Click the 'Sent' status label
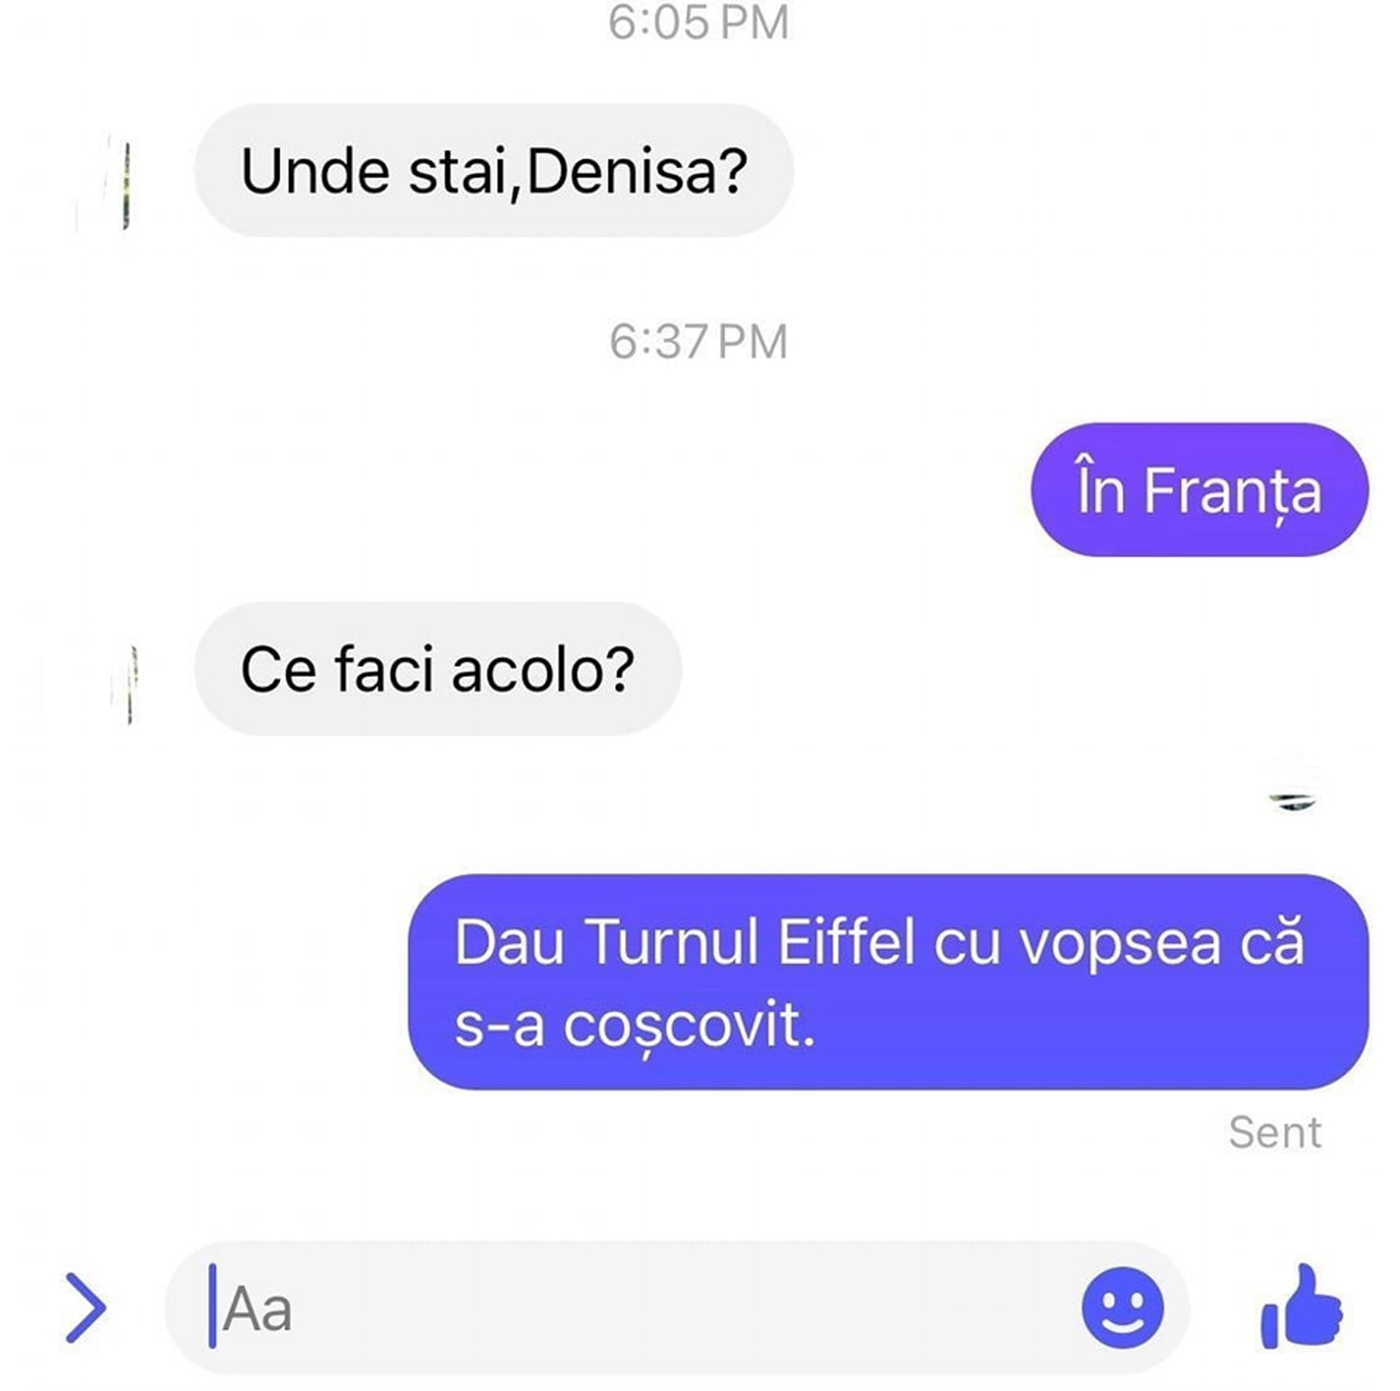The image size is (1400, 1391). point(1275,1132)
